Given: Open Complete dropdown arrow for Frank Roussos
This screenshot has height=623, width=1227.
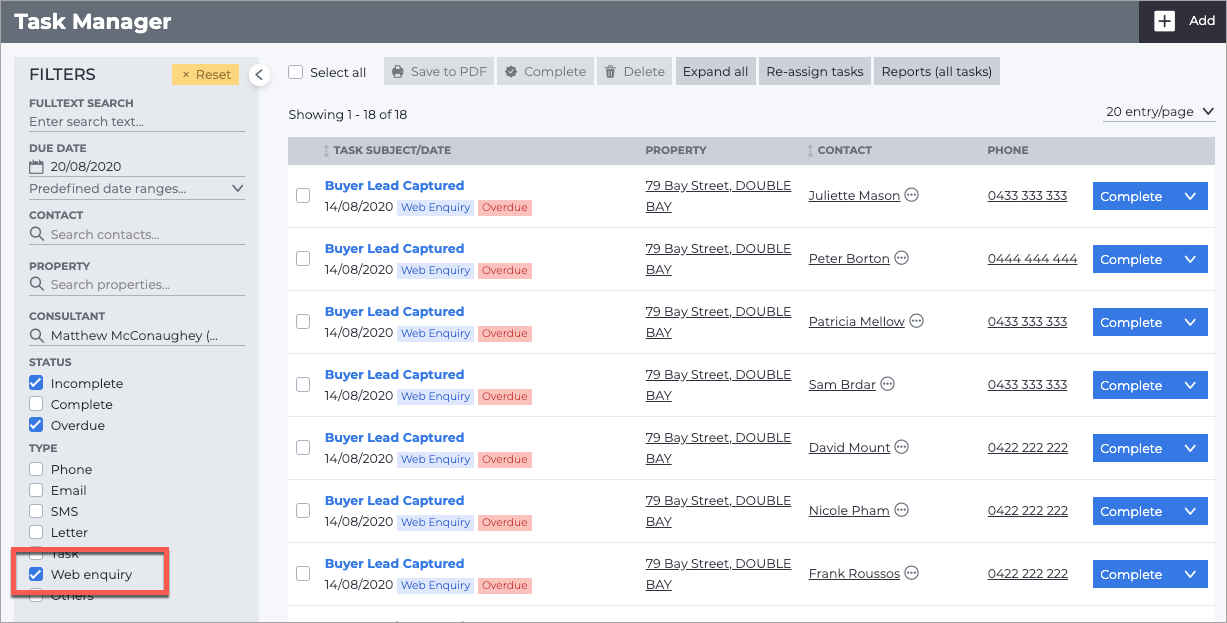Looking at the screenshot, I should point(1190,575).
